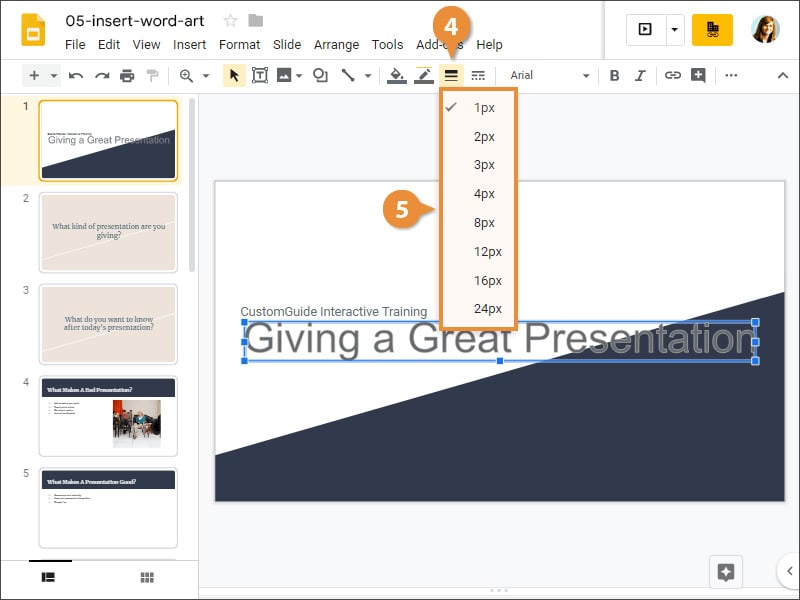Switch to filmstrip view
The width and height of the screenshot is (800, 600).
(48, 577)
